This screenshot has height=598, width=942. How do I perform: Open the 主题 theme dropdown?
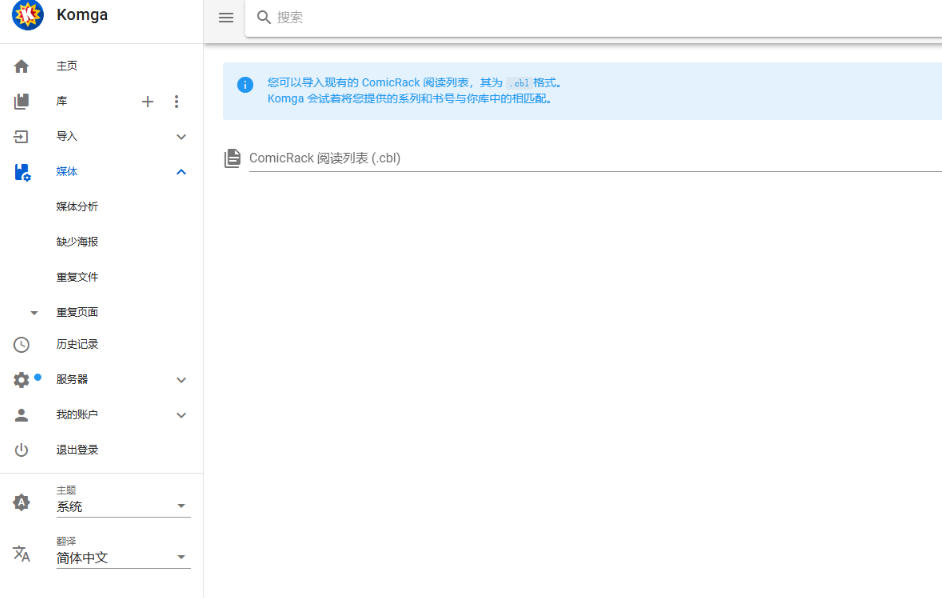(123, 506)
